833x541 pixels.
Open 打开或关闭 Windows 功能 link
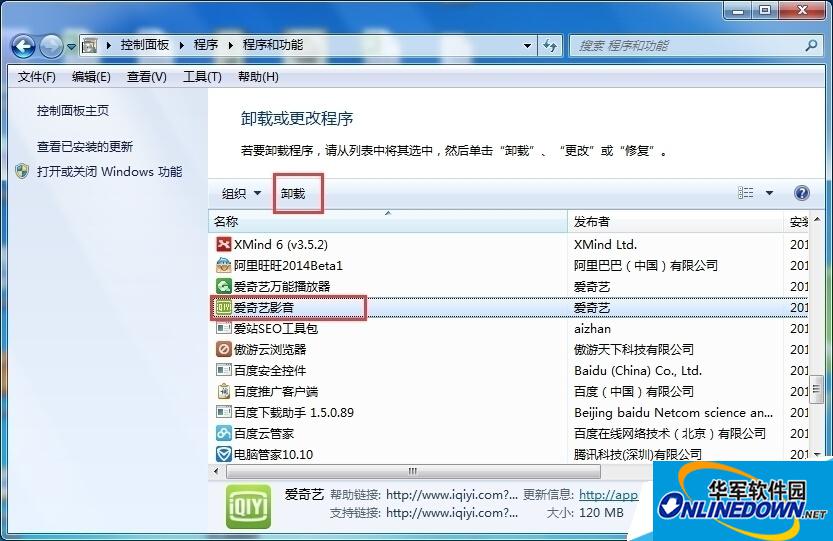[109, 171]
